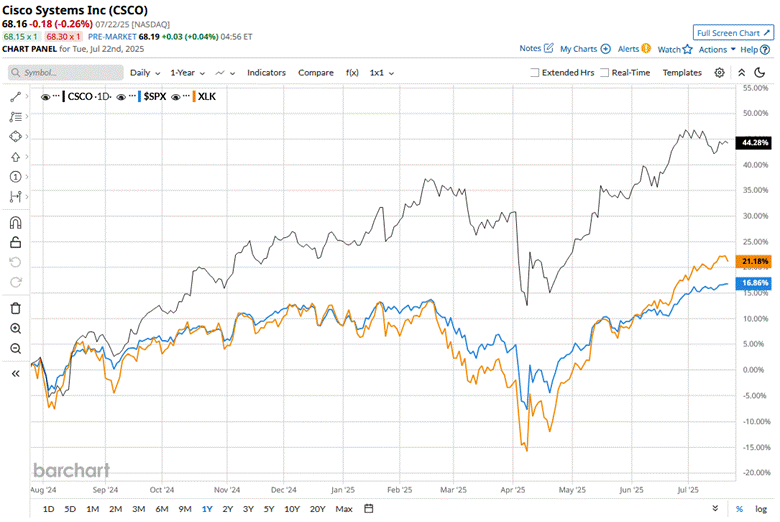780x522 pixels.
Task: Open the 1-Year period dropdown
Action: (188, 73)
